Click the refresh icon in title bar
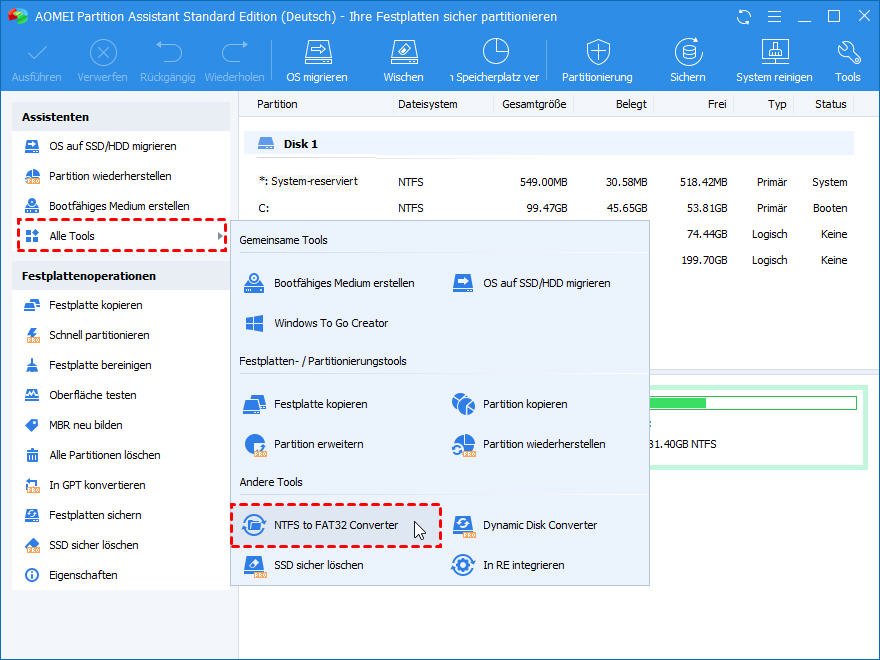This screenshot has width=880, height=660. pyautogui.click(x=744, y=17)
